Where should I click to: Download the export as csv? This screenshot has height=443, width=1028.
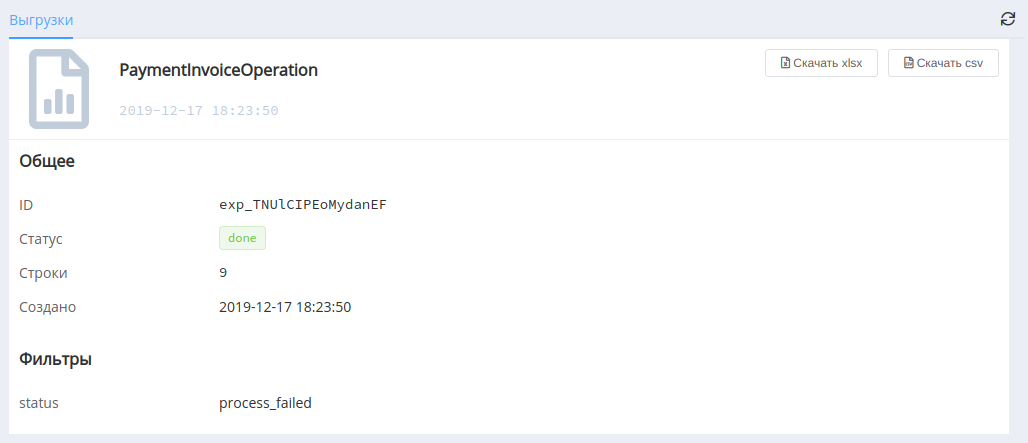coord(943,63)
